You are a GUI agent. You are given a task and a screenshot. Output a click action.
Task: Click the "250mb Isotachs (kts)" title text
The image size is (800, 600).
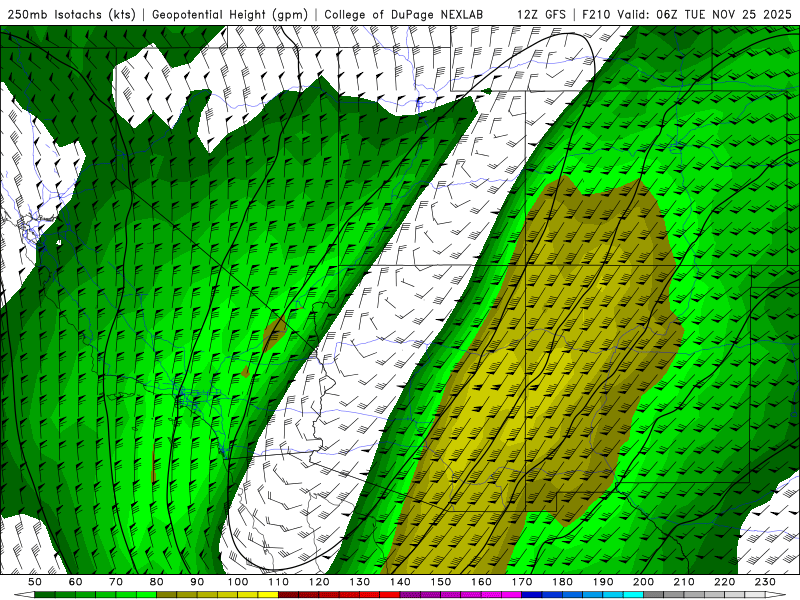coord(72,15)
